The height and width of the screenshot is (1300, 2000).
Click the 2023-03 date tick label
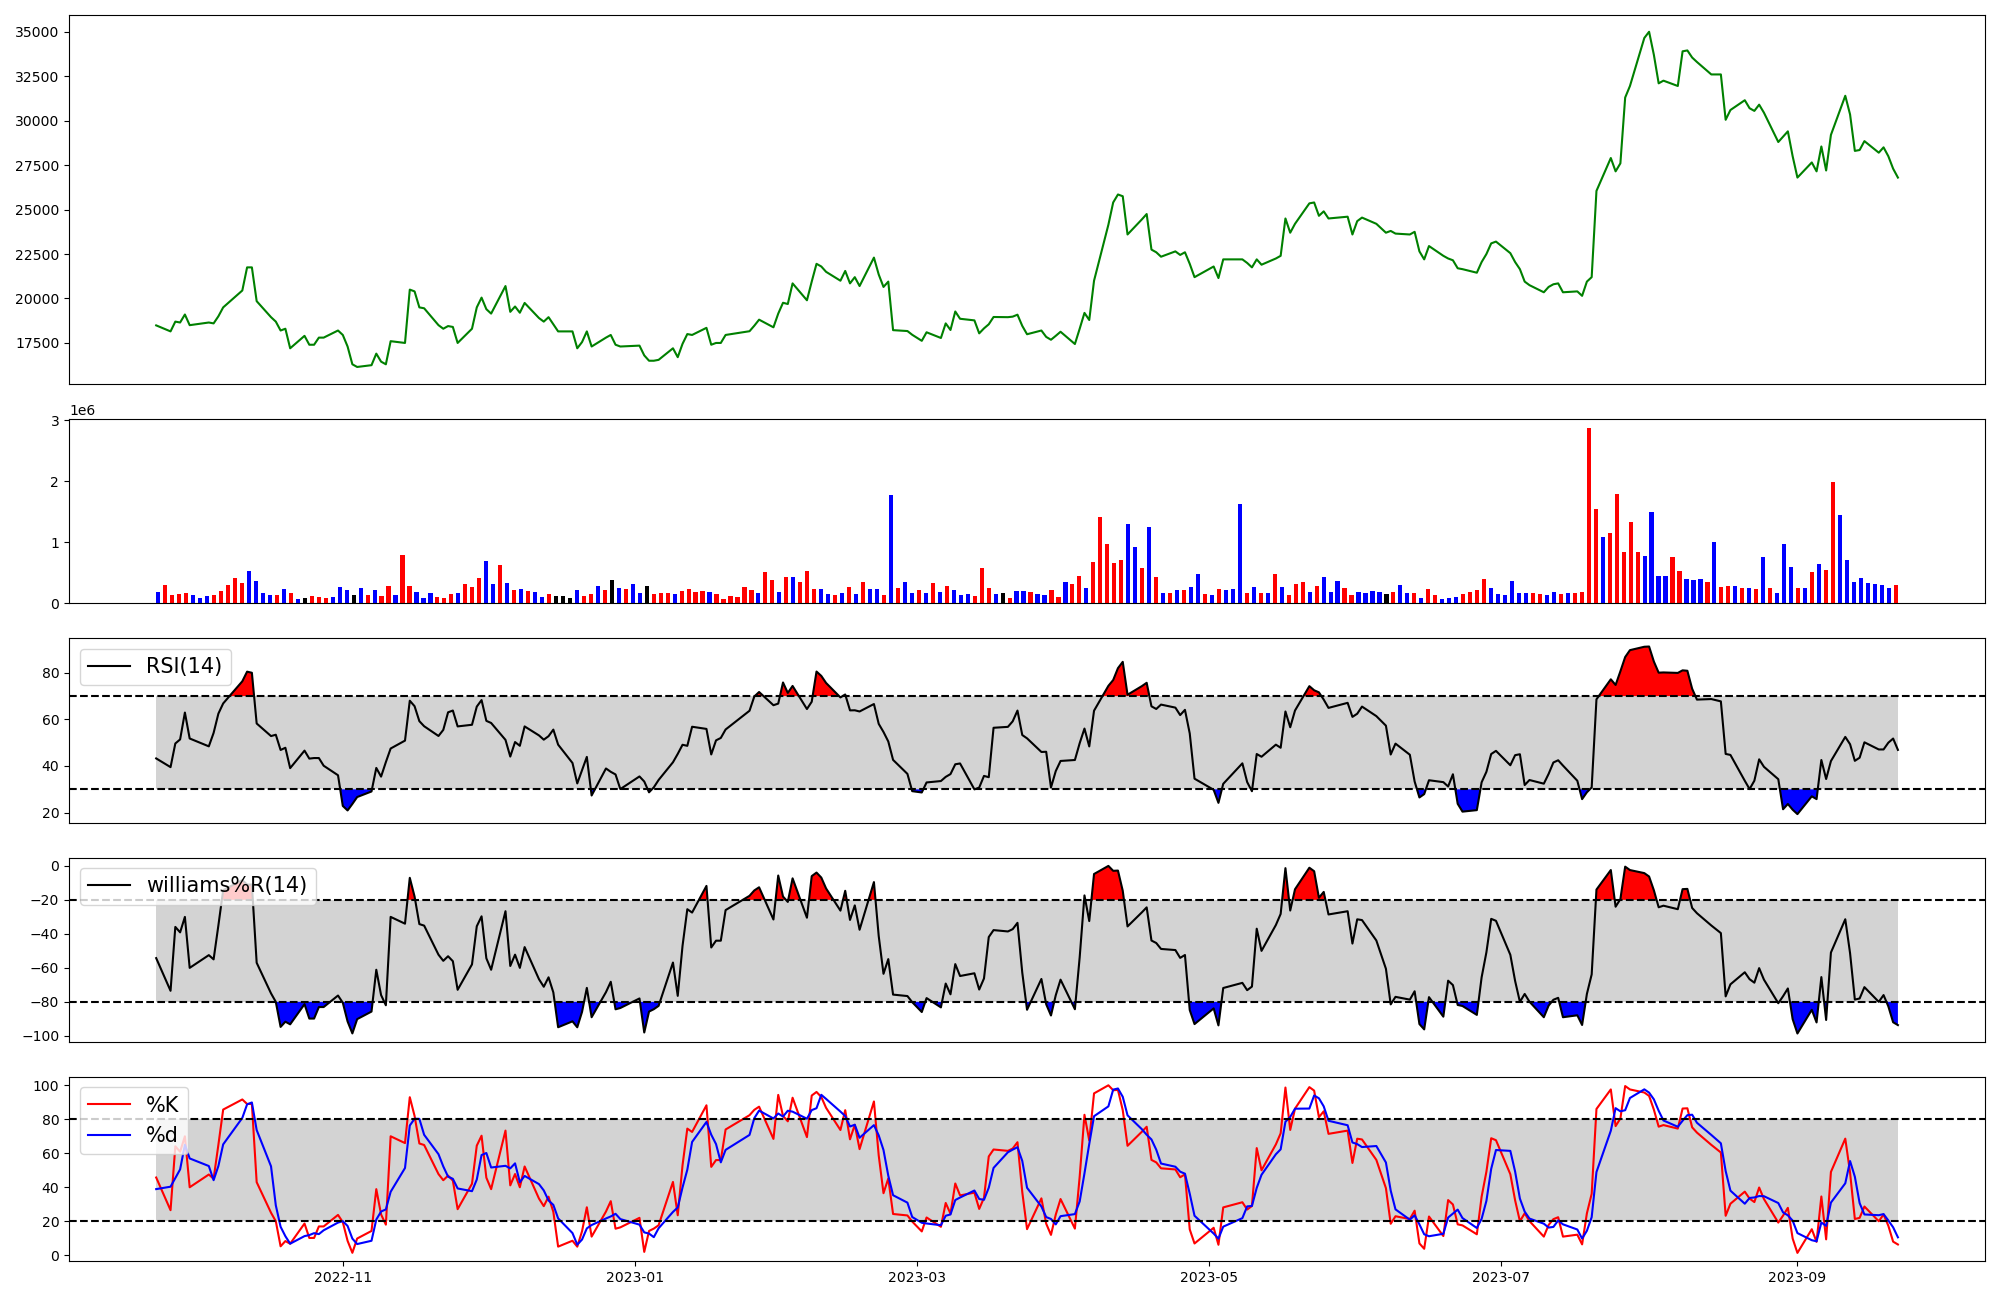click(917, 1277)
